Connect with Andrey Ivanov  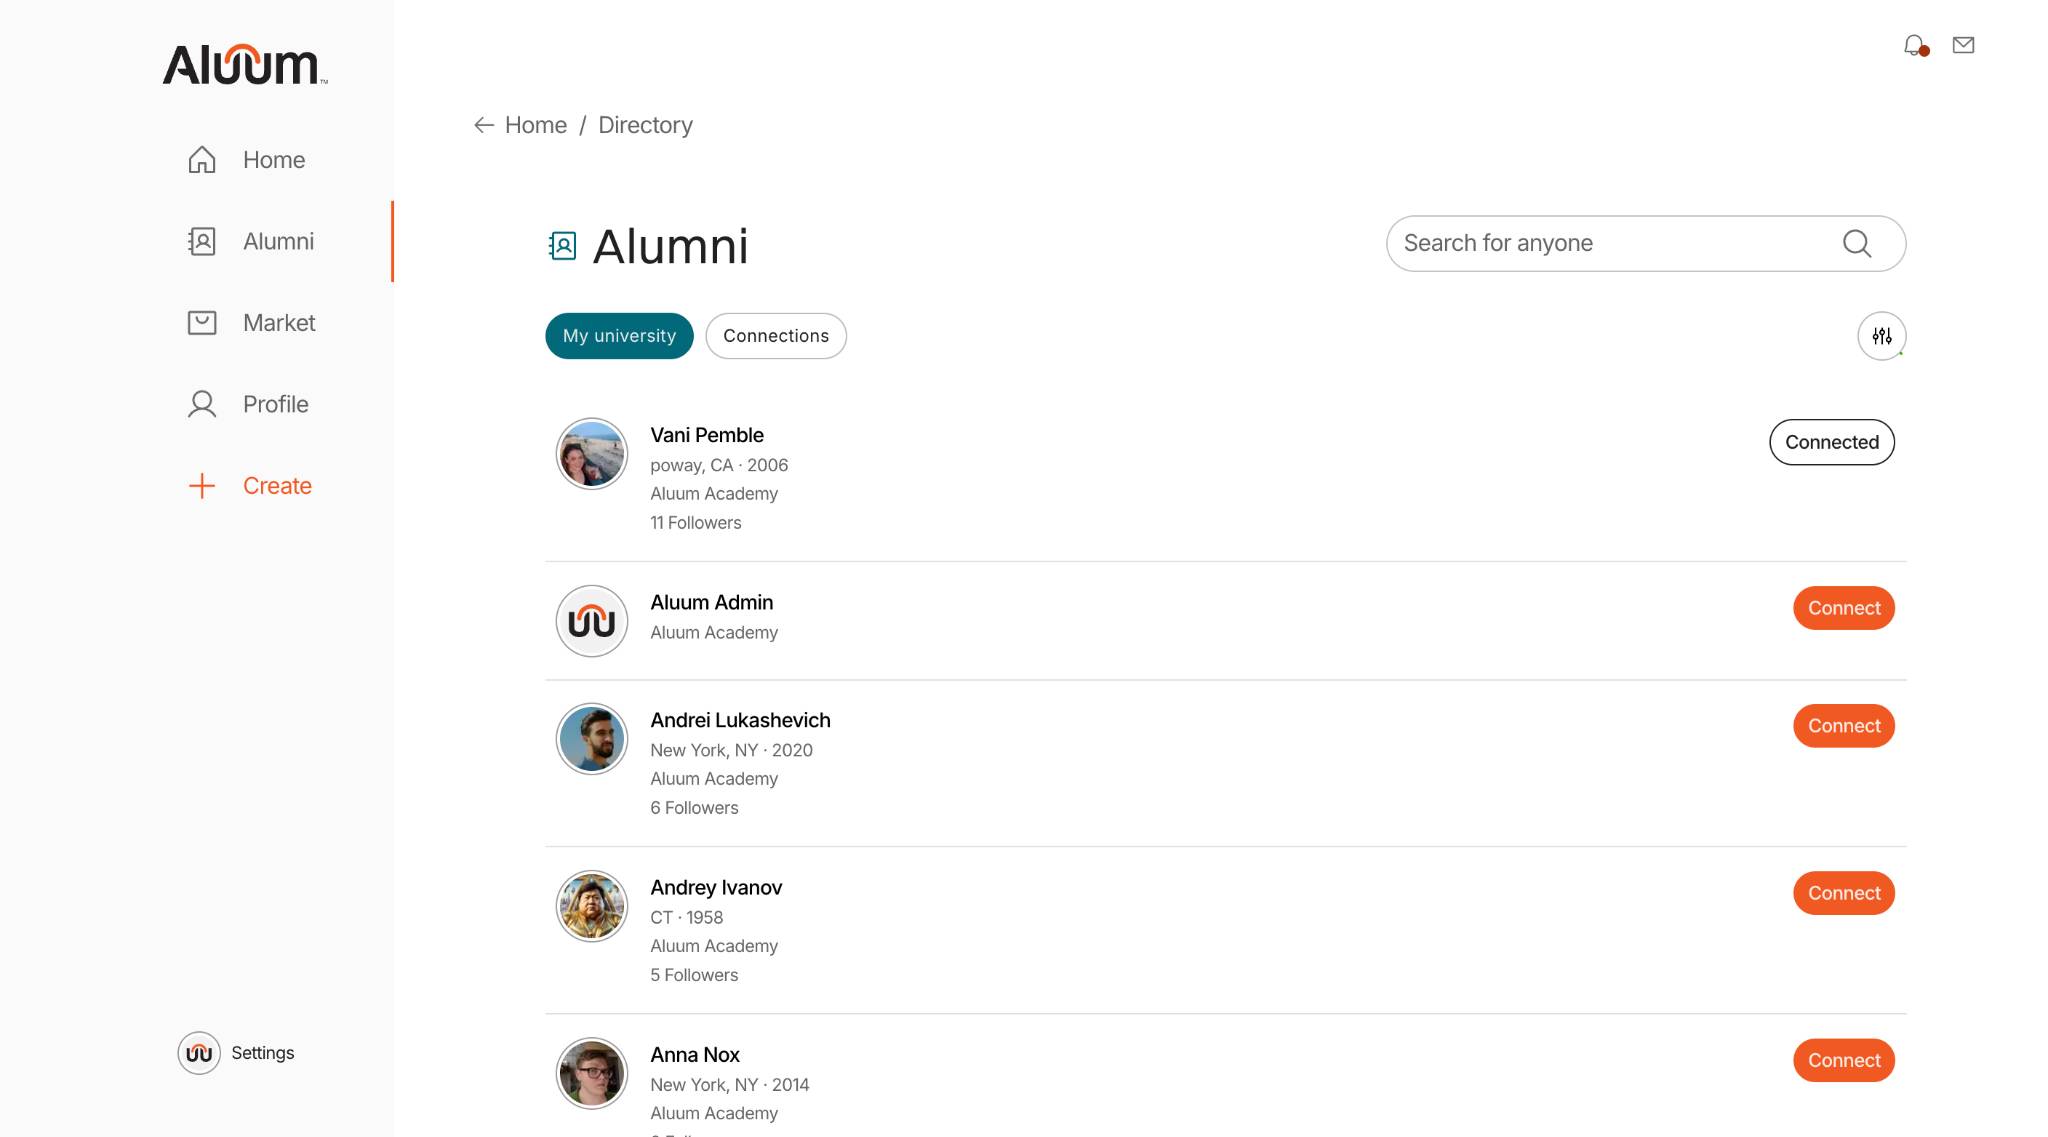pyautogui.click(x=1844, y=893)
